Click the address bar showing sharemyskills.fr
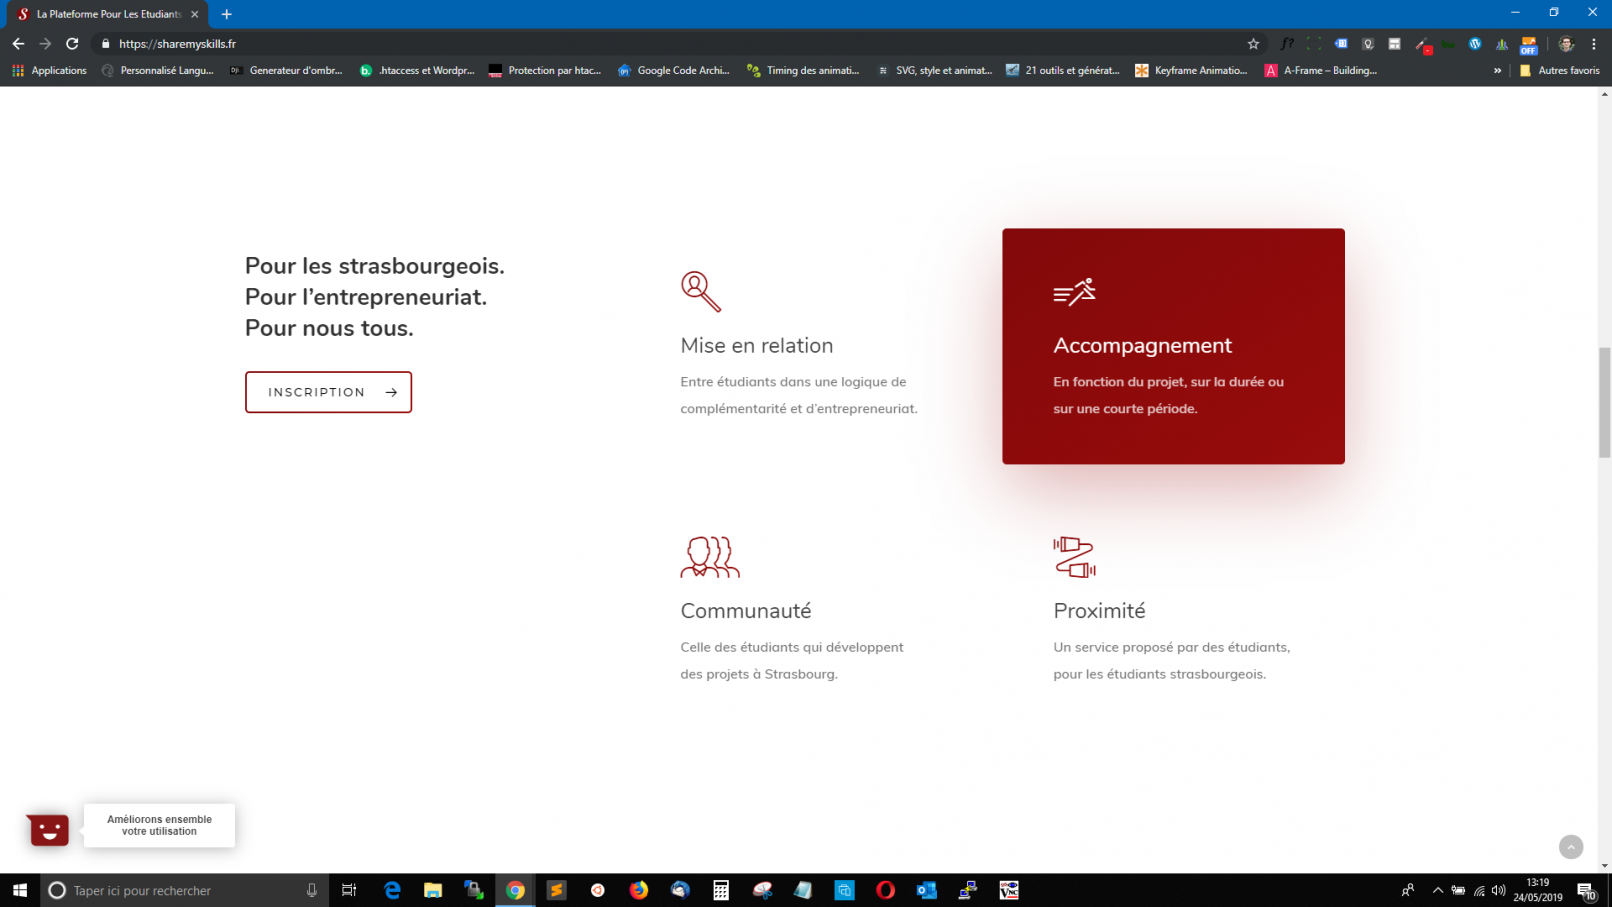This screenshot has width=1612, height=907. click(600, 44)
